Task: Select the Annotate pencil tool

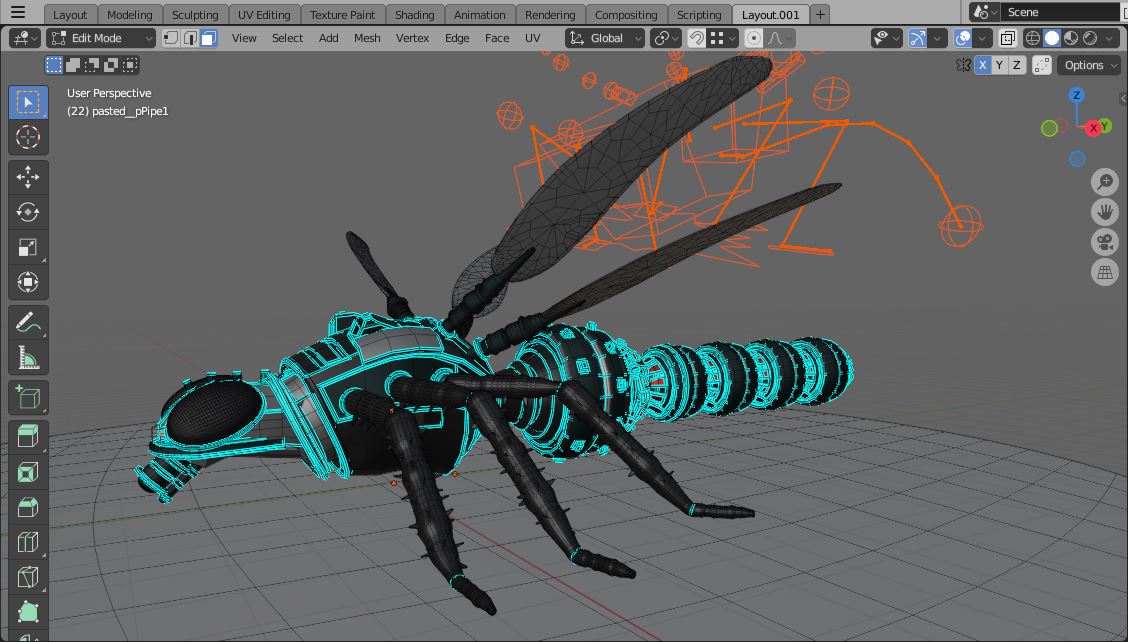Action: [28, 322]
